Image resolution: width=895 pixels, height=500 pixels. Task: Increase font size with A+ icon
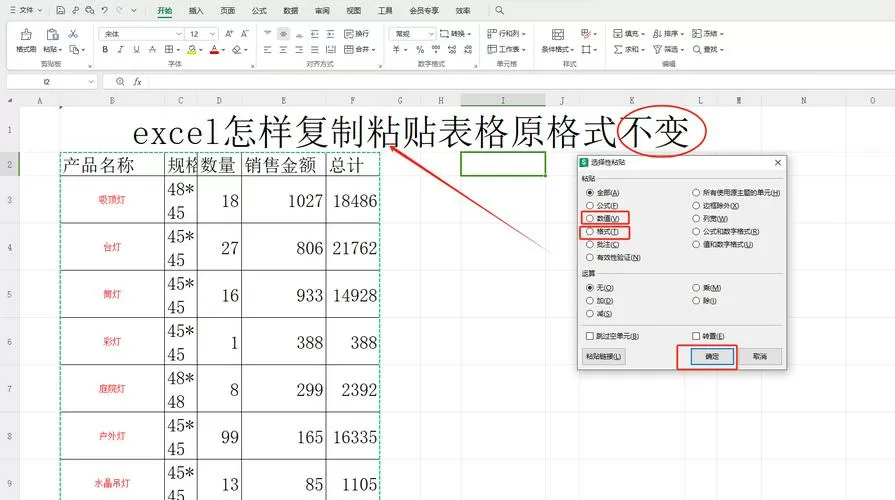click(229, 34)
